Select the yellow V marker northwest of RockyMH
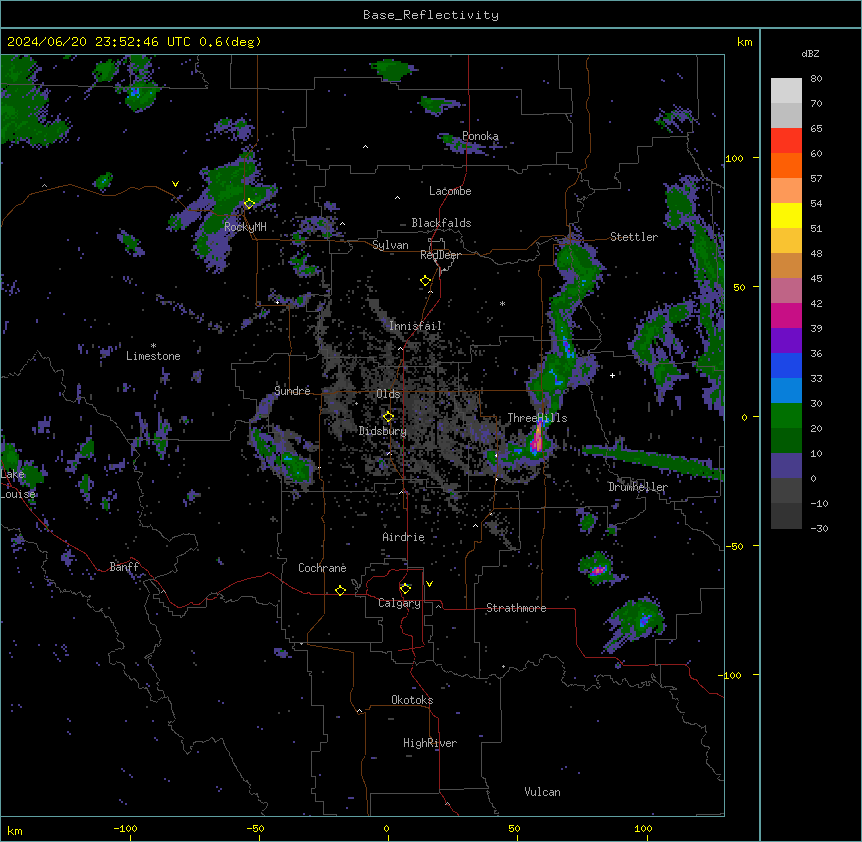This screenshot has height=842, width=862. pos(175,184)
